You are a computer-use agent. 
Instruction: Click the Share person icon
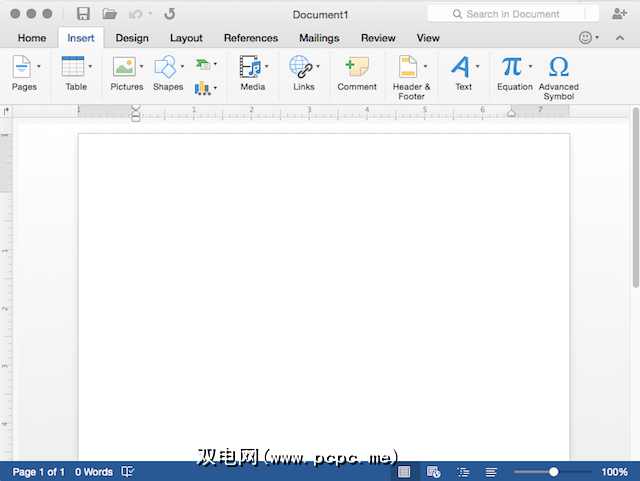pyautogui.click(x=619, y=14)
